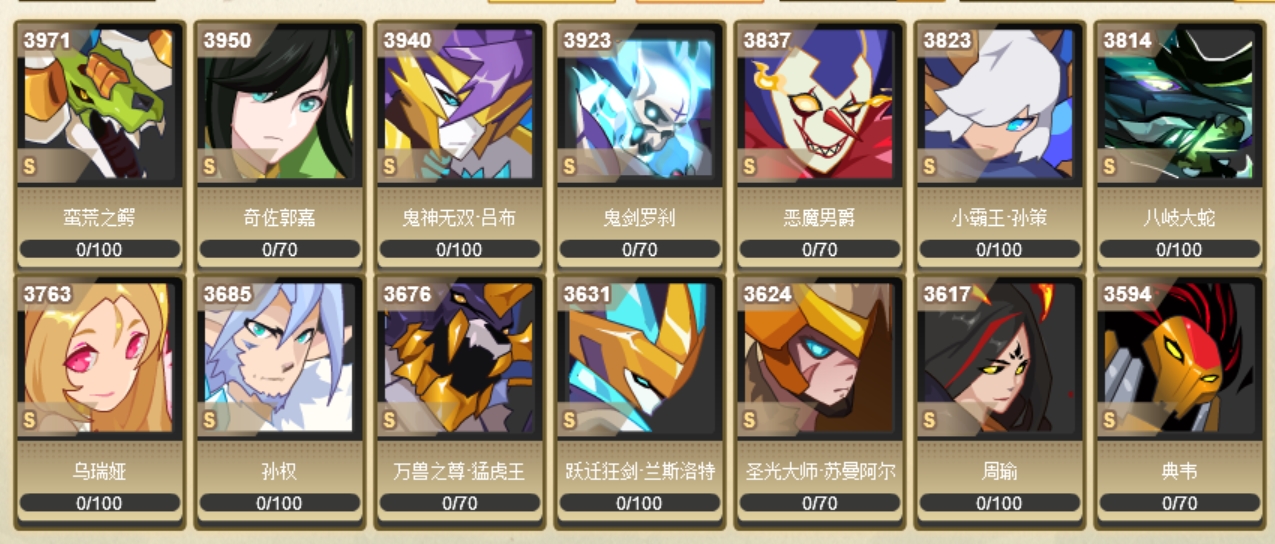Viewport: 1275px width, 544px height.
Task: Select the 周瑜 hooded hero portrait
Action: pos(999,358)
